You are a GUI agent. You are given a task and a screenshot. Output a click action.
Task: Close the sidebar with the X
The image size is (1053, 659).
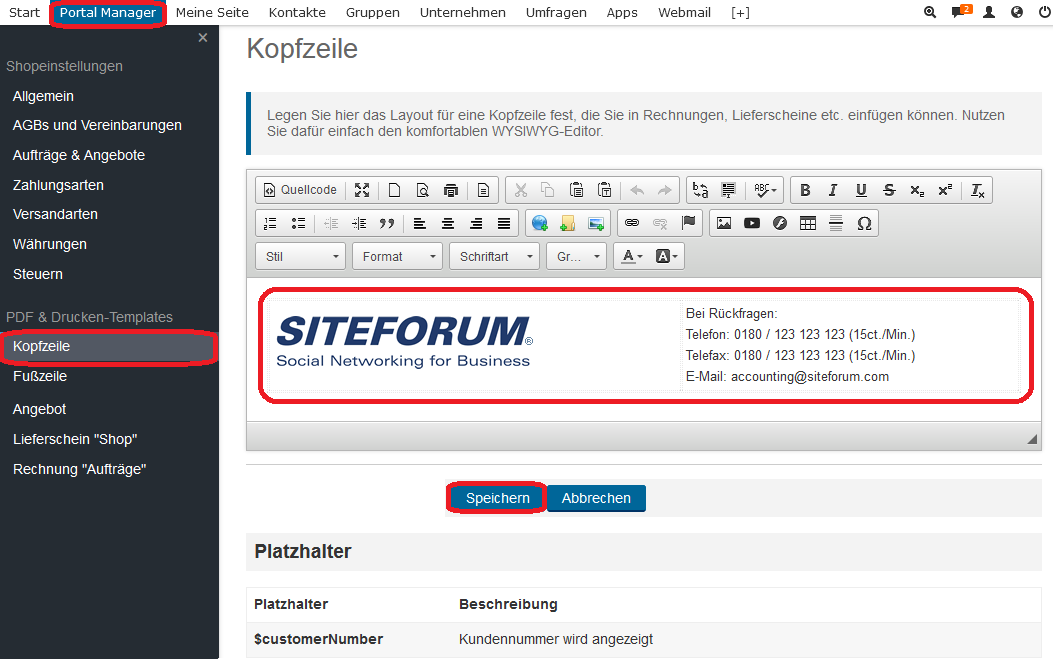203,38
